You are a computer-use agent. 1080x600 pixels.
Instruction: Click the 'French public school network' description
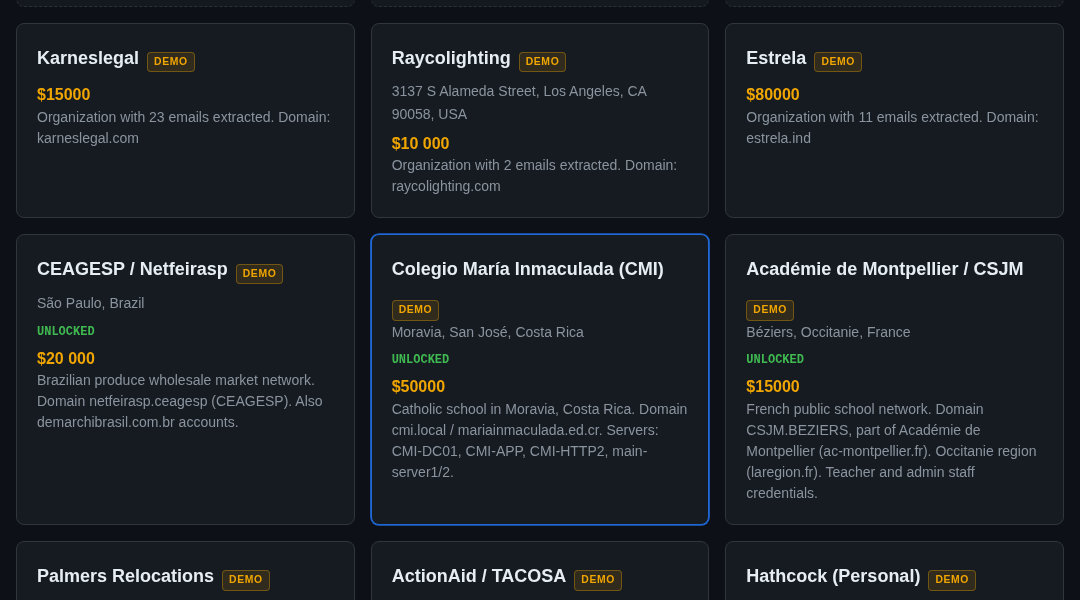[x=891, y=451]
